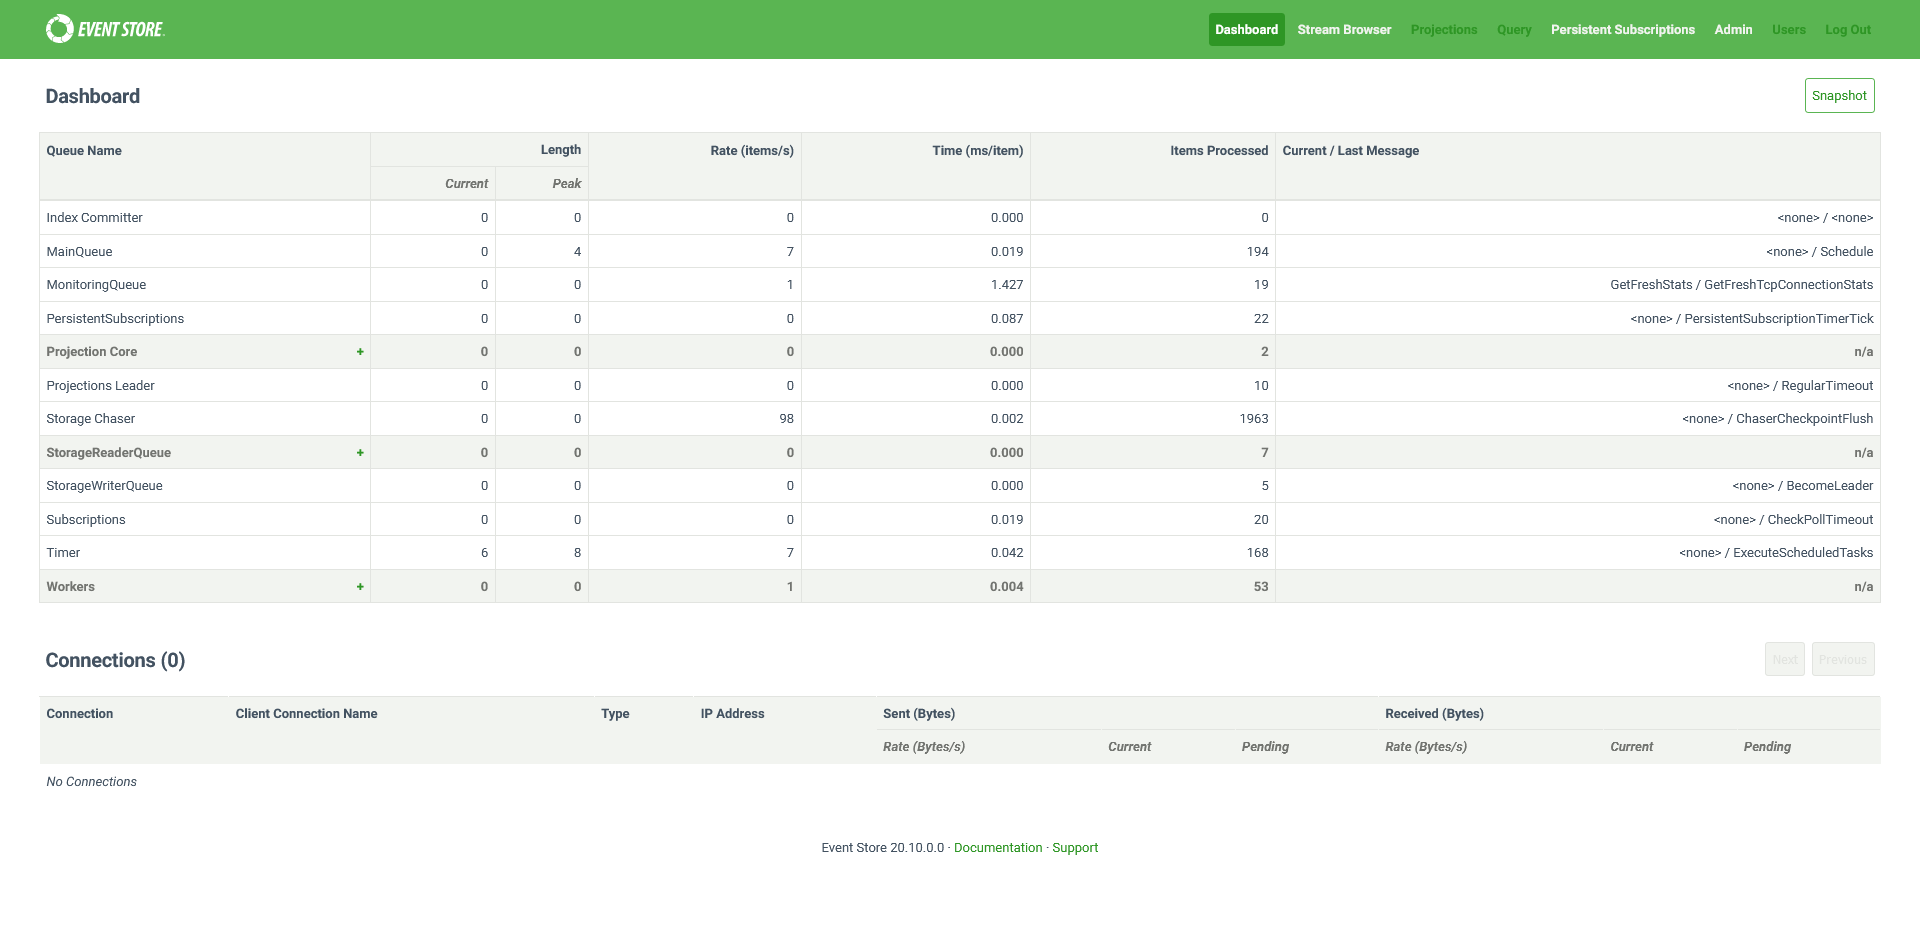This screenshot has height=938, width=1920.
Task: Click MonitoringQueue time value 1.427
Action: (x=1007, y=285)
